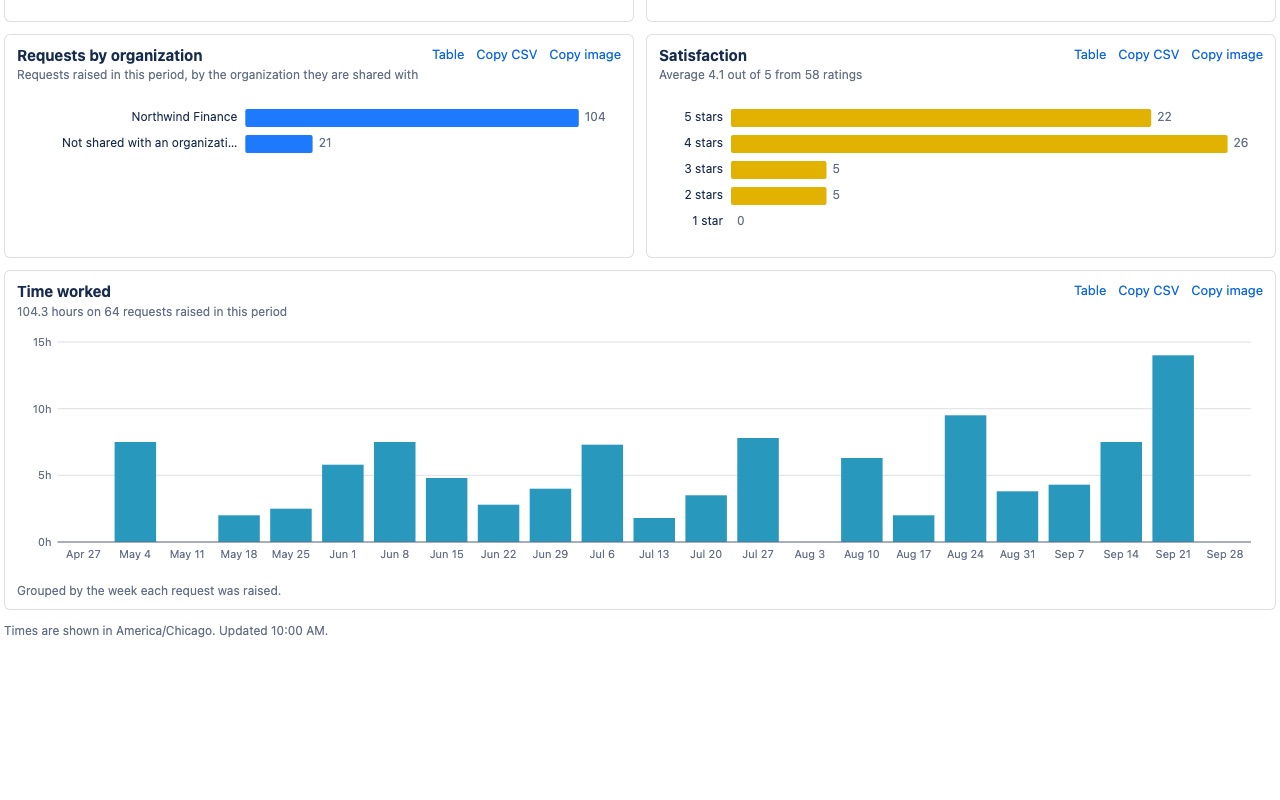Click the Satisfaction card heading

click(x=703, y=56)
